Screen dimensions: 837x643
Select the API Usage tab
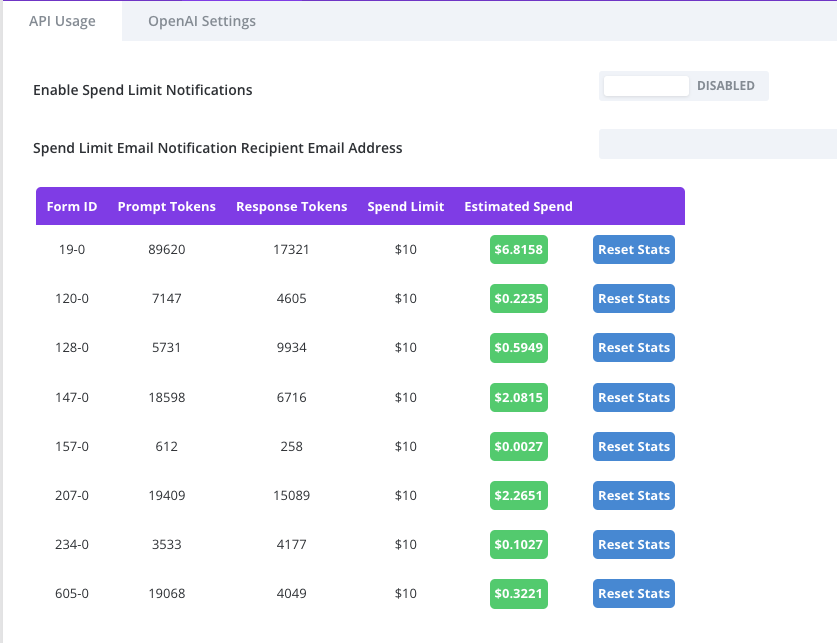pos(62,21)
